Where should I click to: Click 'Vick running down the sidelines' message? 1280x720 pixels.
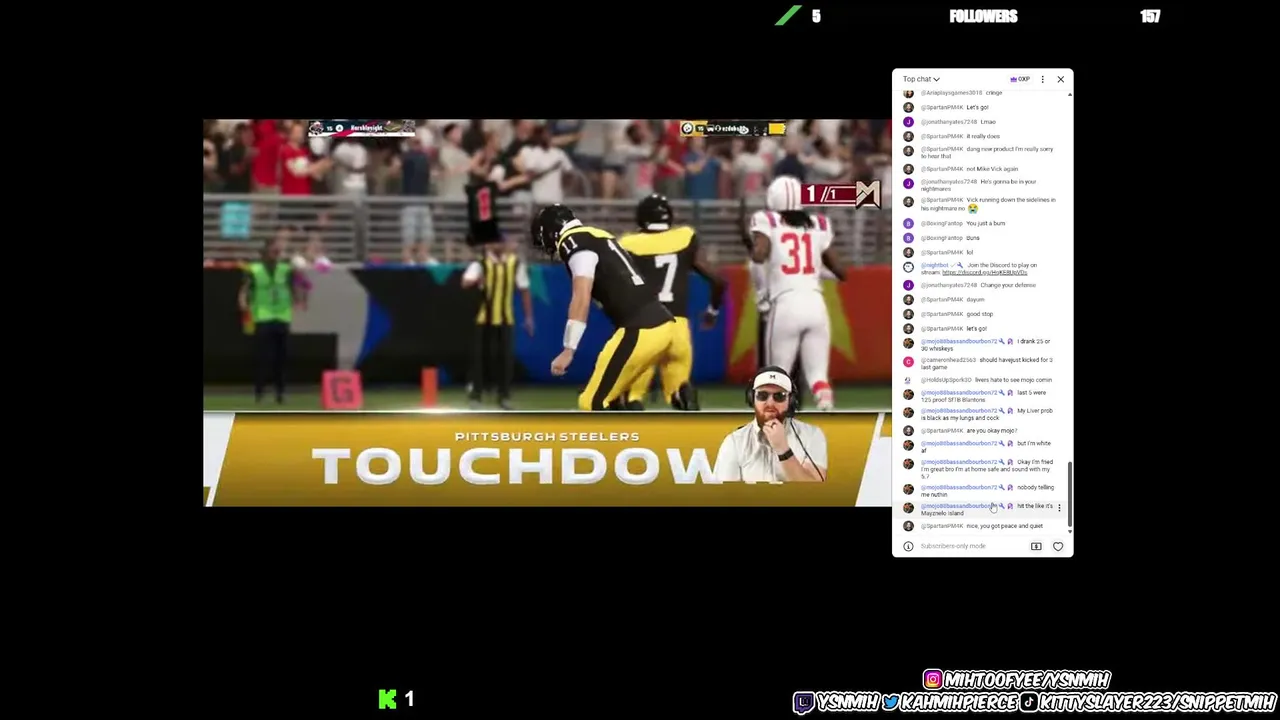point(987,204)
